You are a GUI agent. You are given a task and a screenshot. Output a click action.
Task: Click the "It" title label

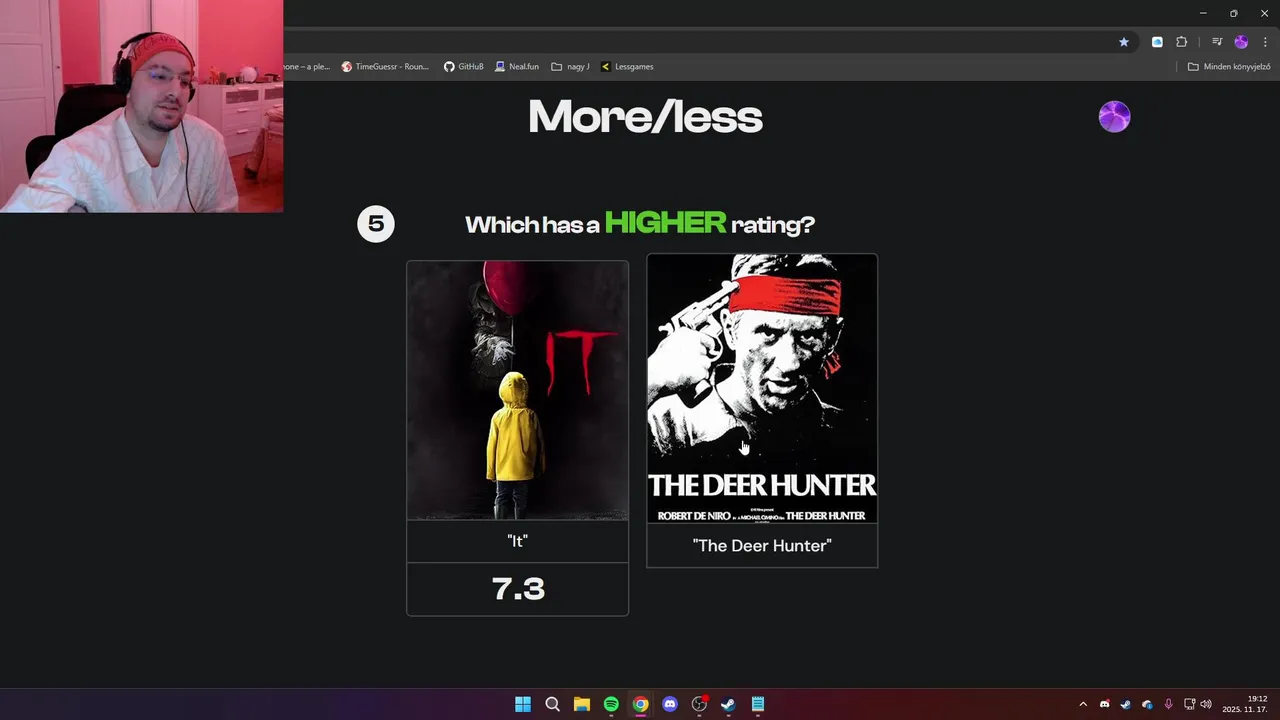coord(517,541)
